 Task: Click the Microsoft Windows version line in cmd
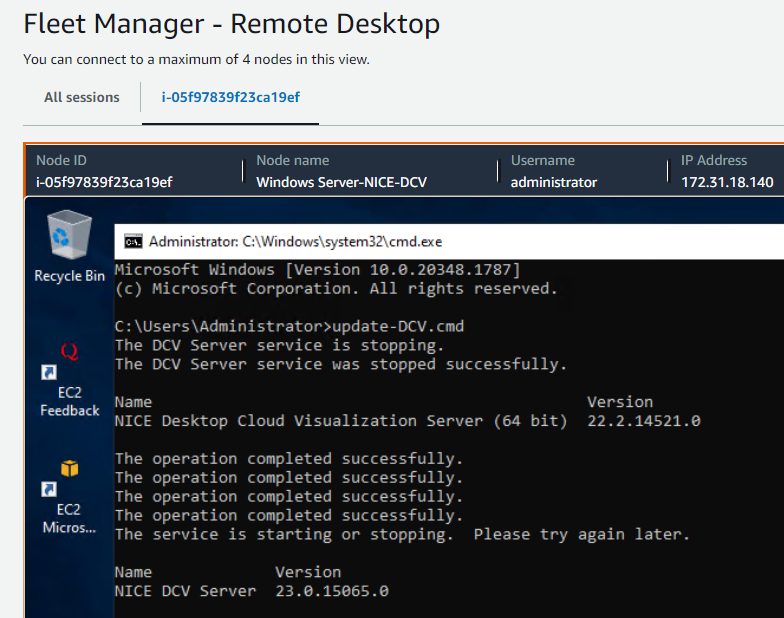(318, 270)
